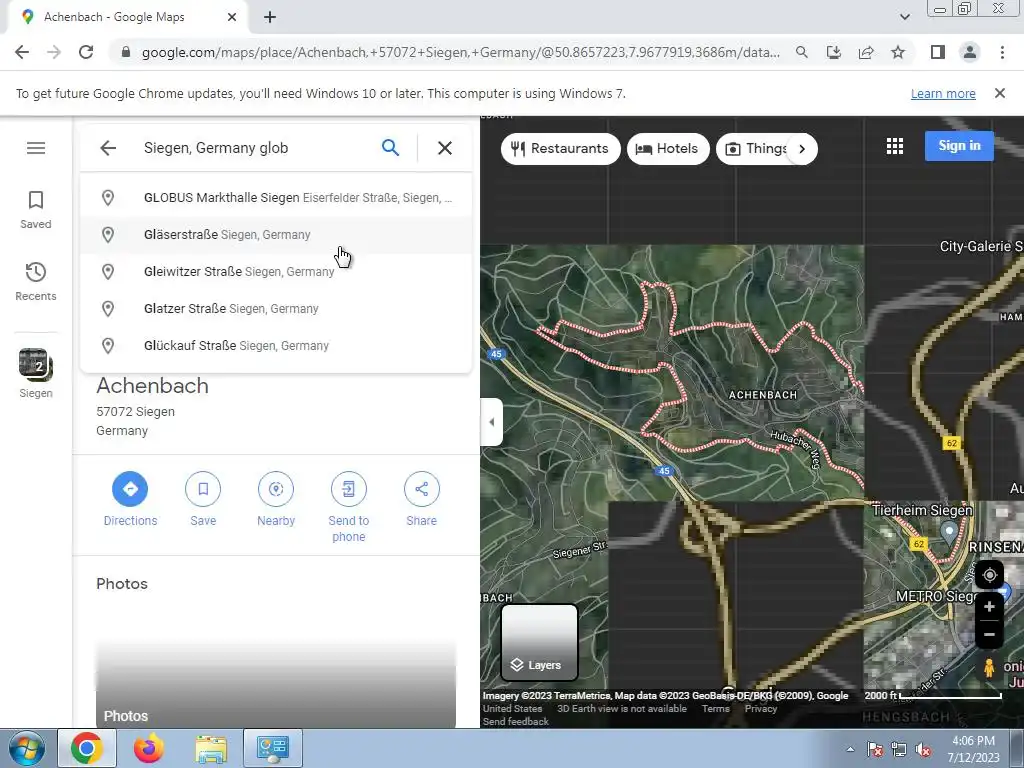Install app from address bar icon
Image resolution: width=1024 pixels, height=768 pixels.
coord(834,52)
